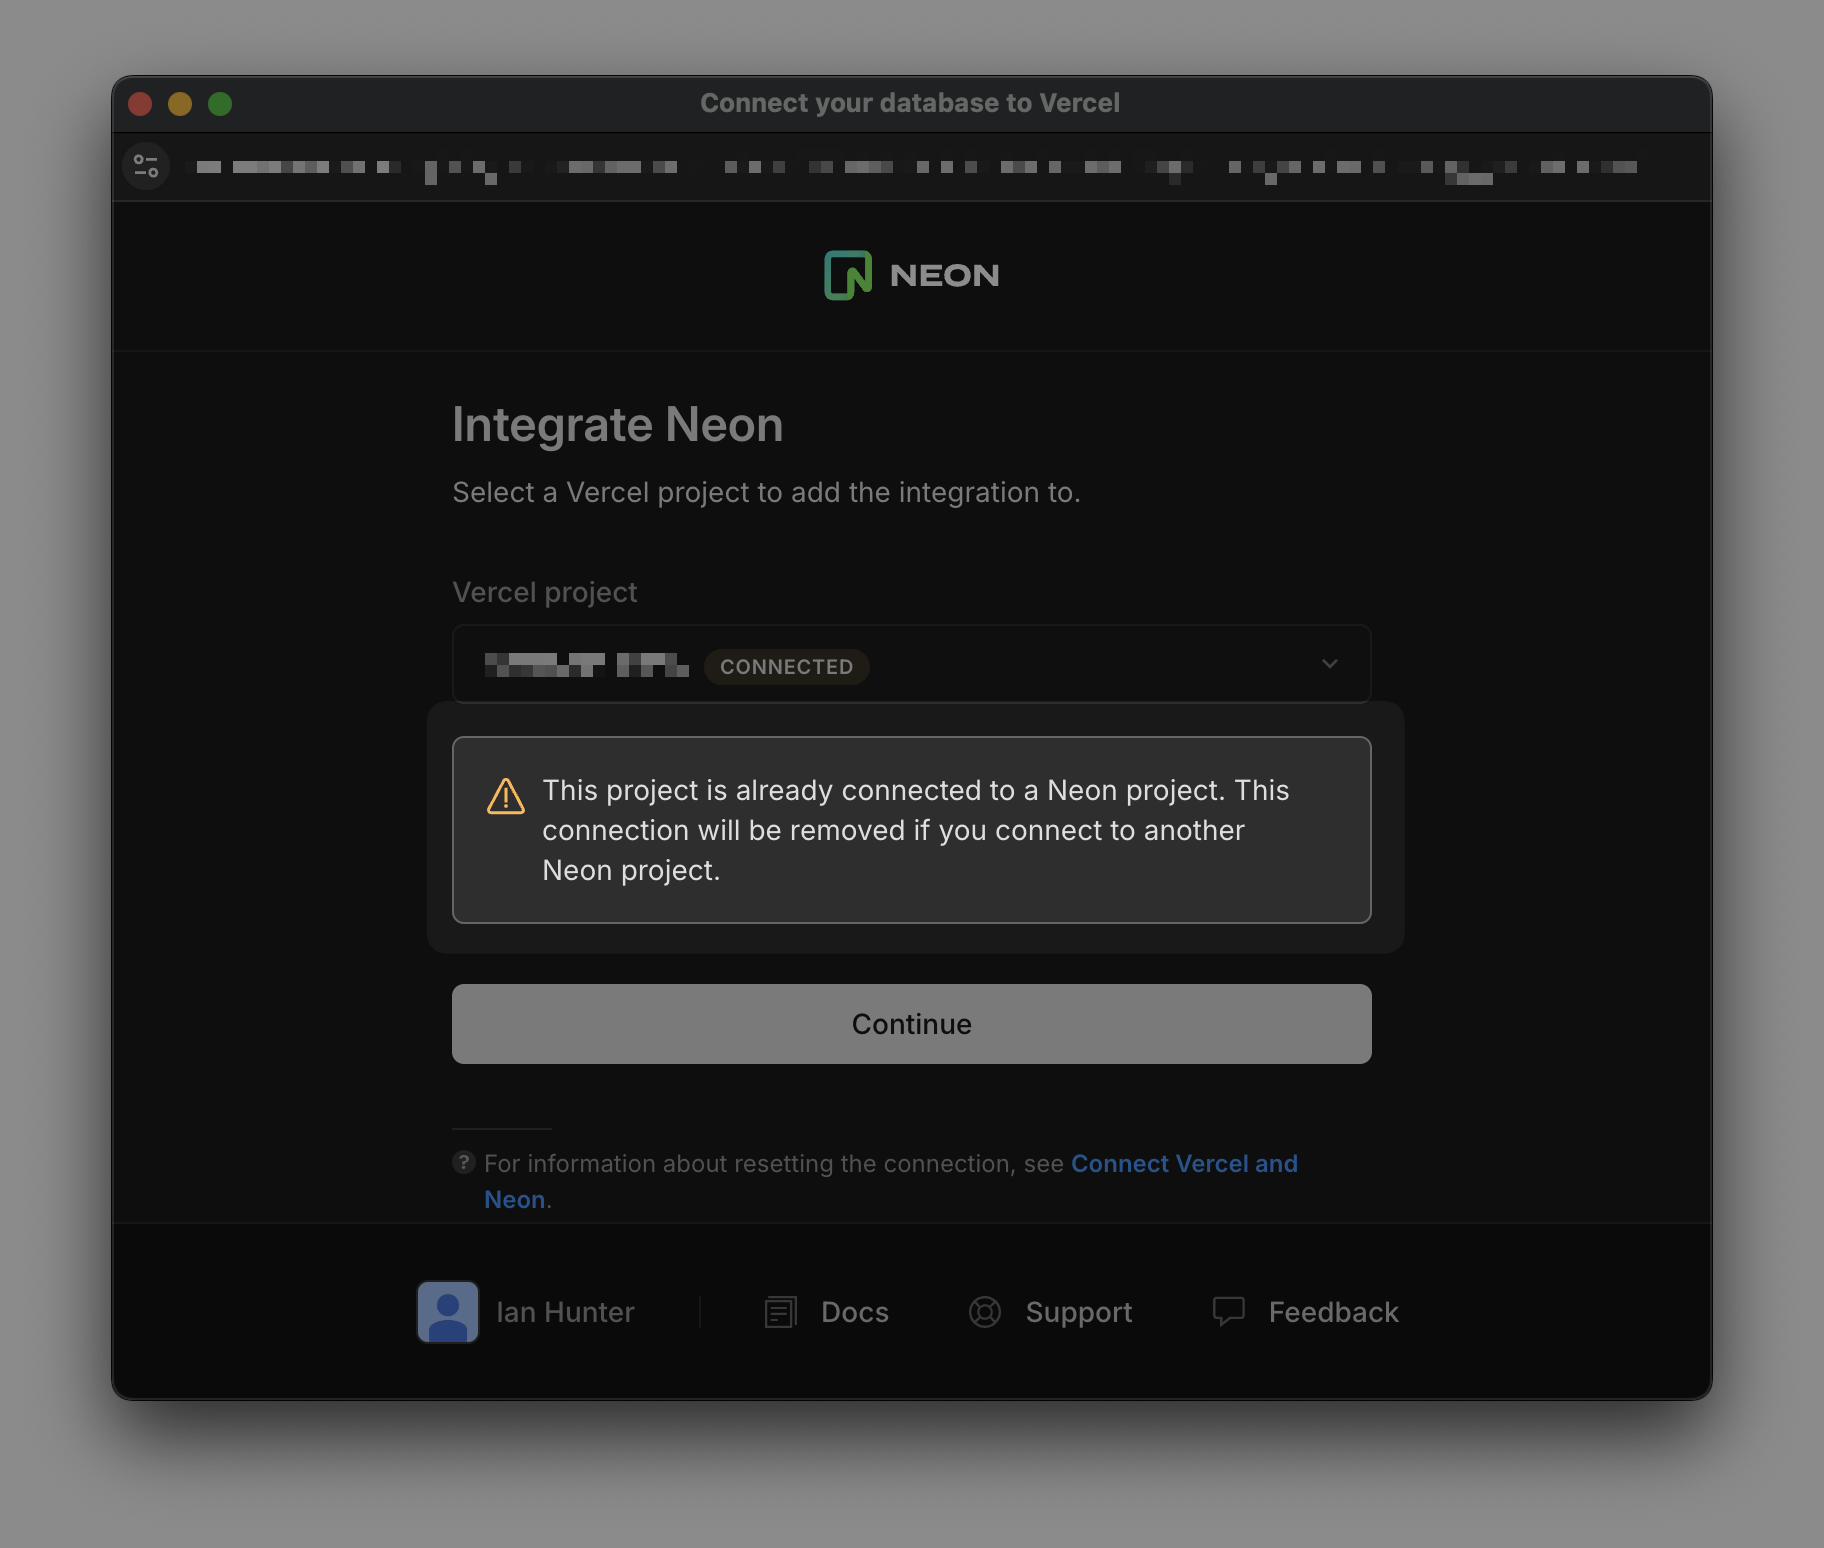Screen dimensions: 1824x1548
Task: Click the Feedback speech bubble icon
Action: point(1228,1311)
